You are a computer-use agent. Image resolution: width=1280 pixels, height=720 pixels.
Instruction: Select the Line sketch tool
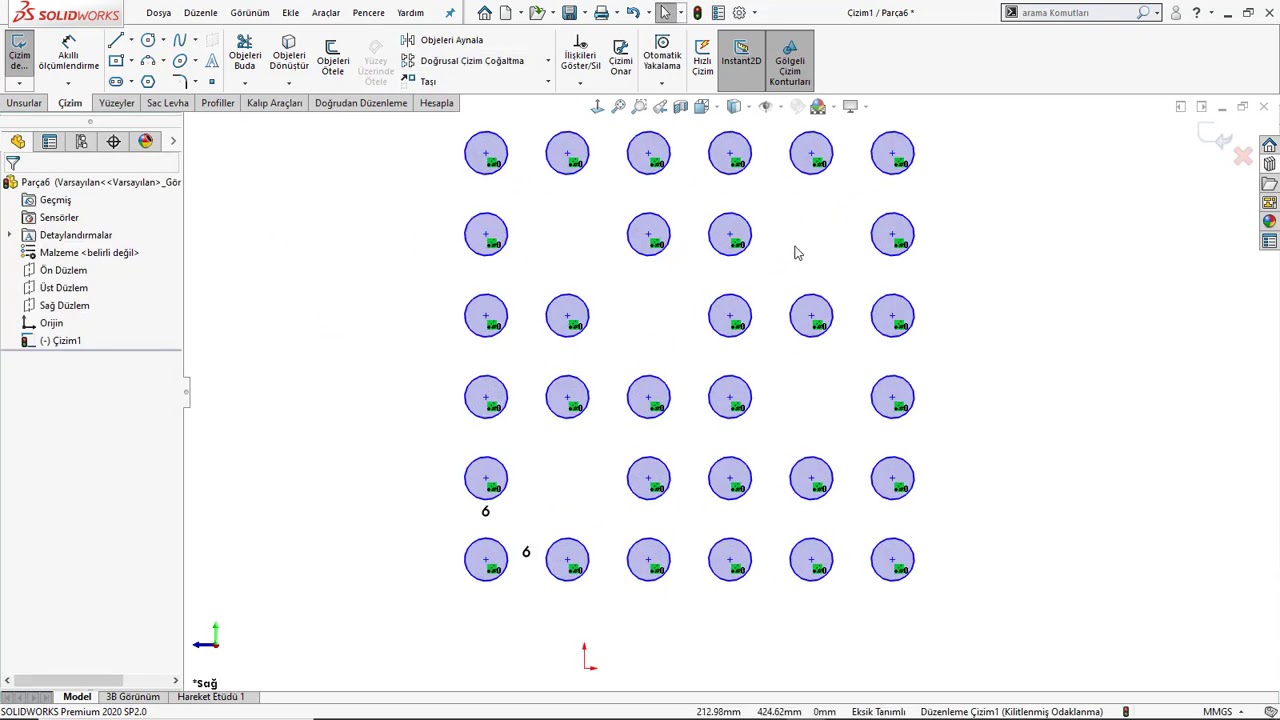[116, 40]
